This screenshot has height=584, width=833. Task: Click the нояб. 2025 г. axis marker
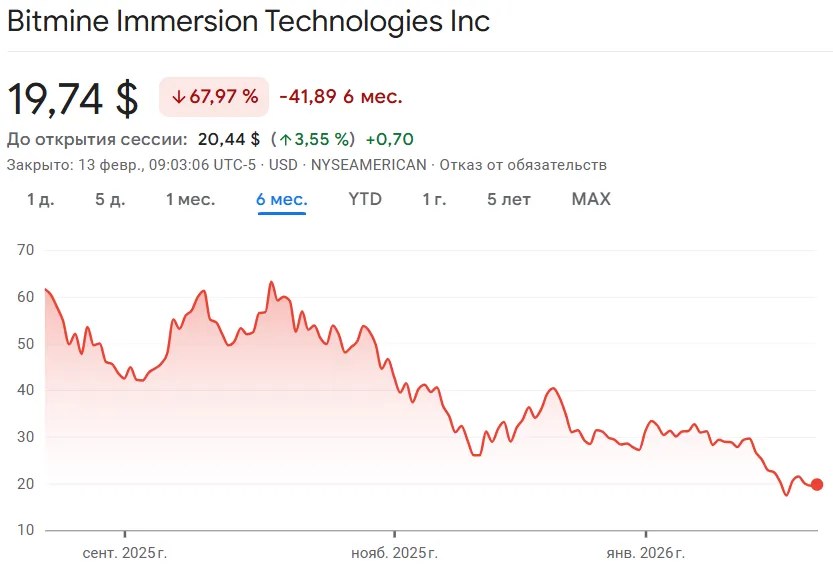(x=395, y=553)
